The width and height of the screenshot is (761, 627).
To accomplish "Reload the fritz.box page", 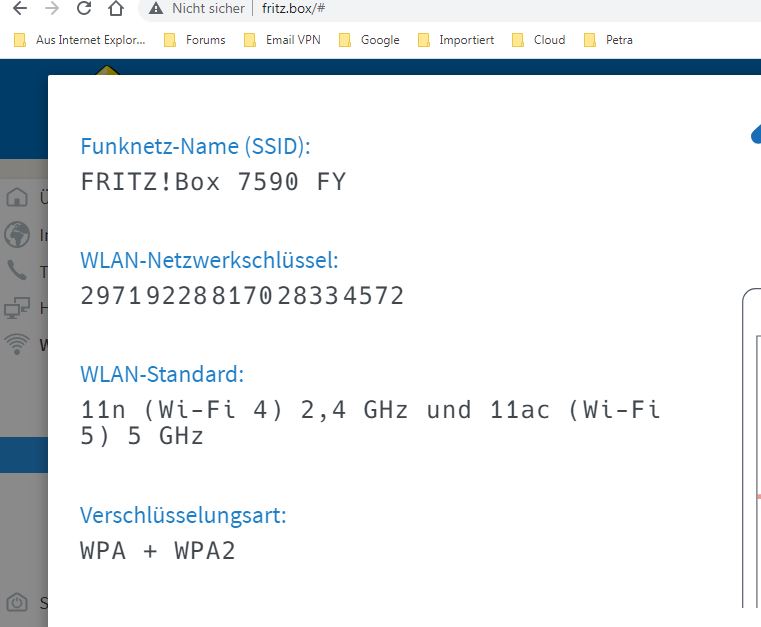I will pos(84,8).
